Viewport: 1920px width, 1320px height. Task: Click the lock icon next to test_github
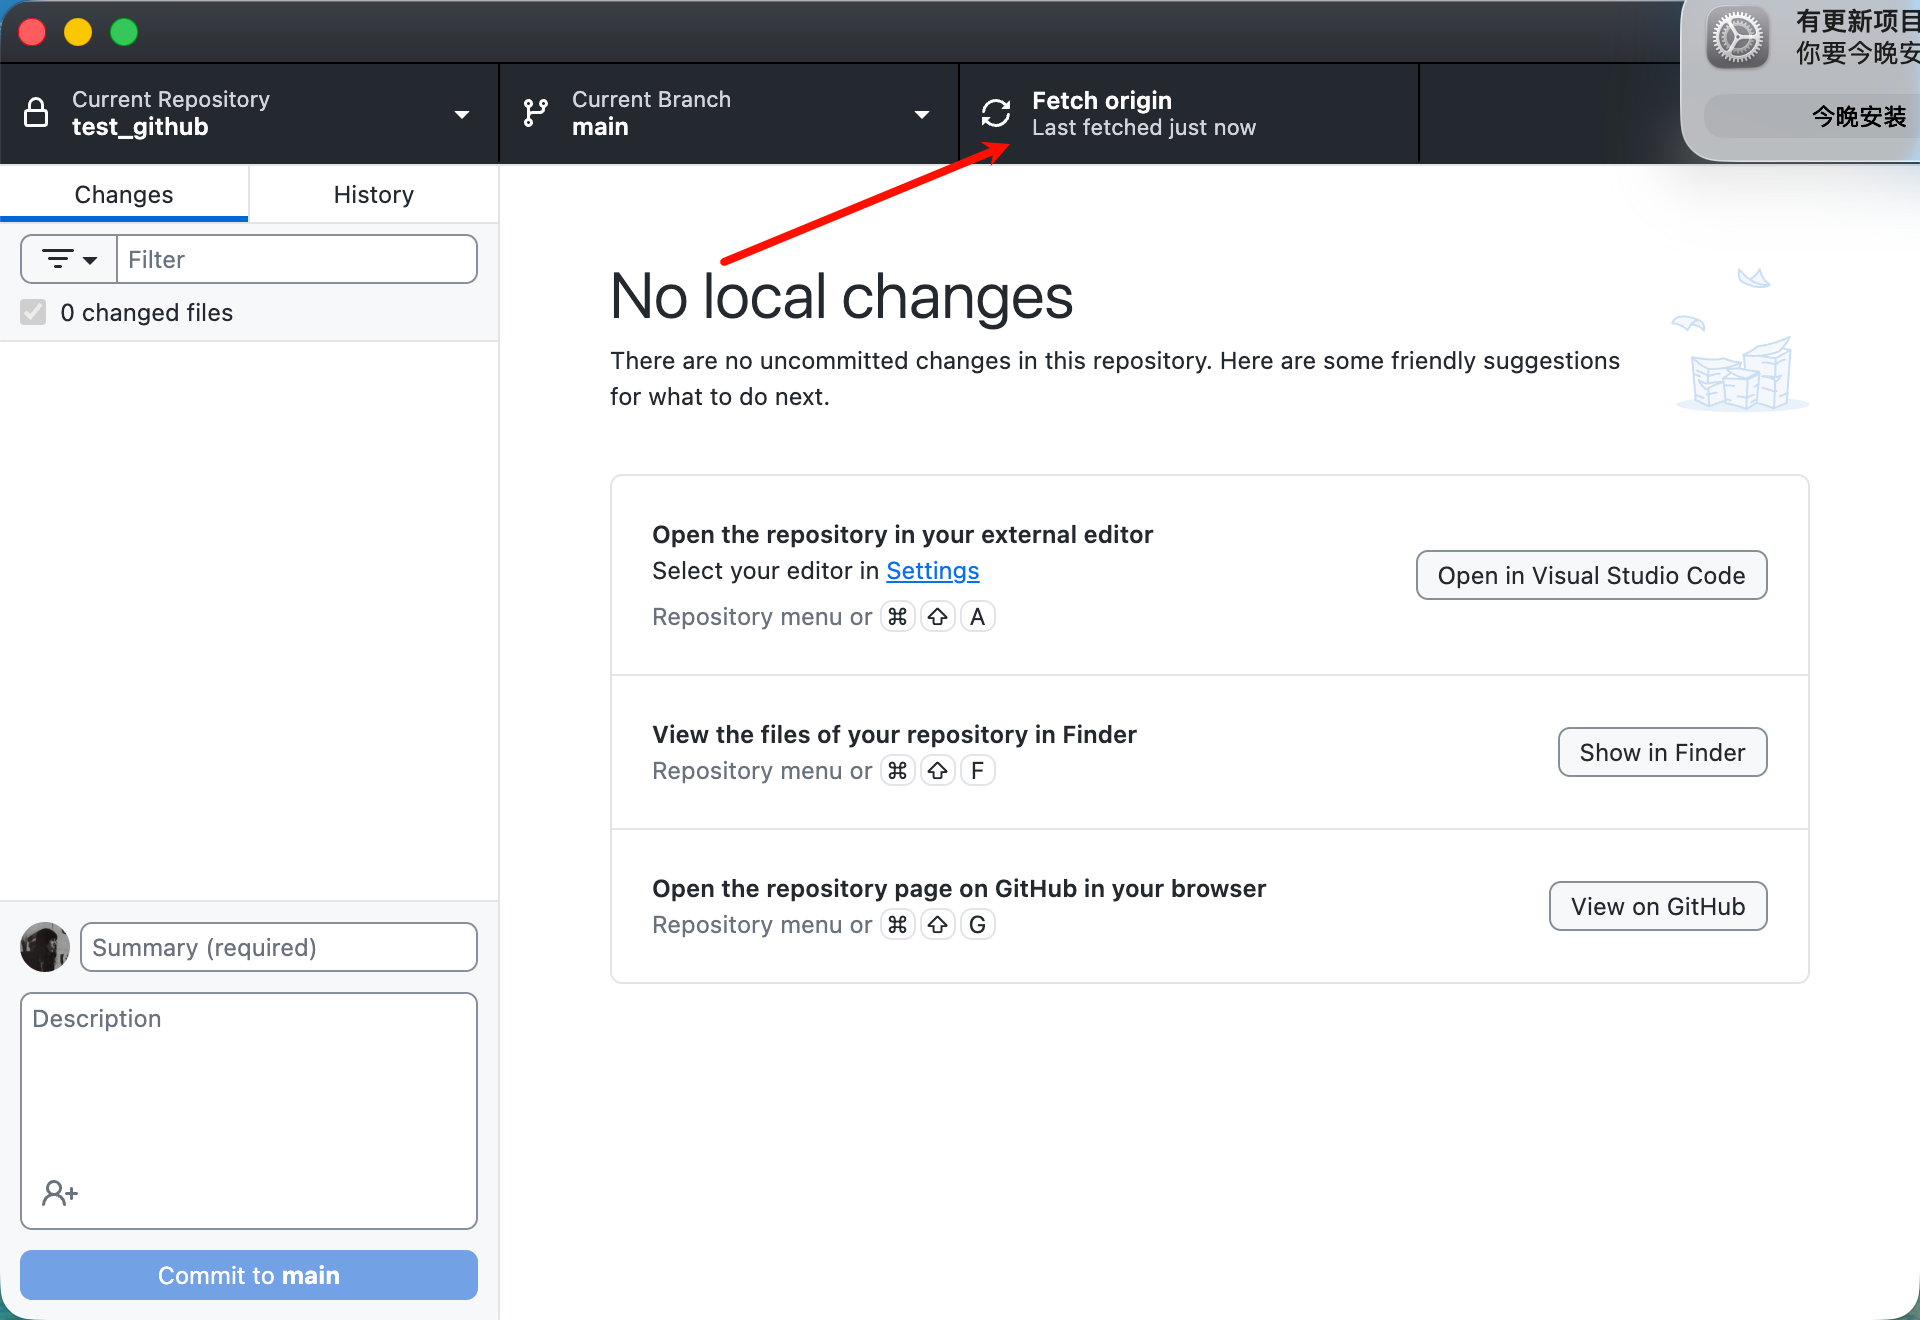[x=36, y=113]
